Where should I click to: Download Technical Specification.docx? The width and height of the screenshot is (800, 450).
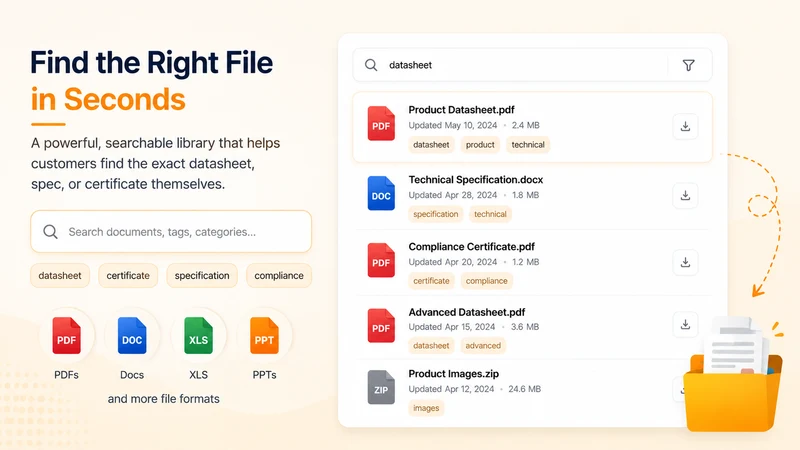(x=685, y=195)
